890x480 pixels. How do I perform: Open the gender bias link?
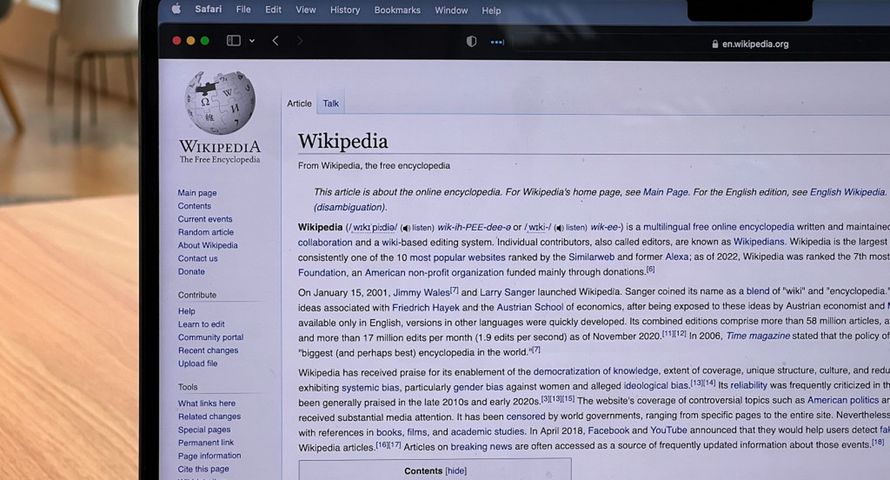pyautogui.click(x=478, y=387)
